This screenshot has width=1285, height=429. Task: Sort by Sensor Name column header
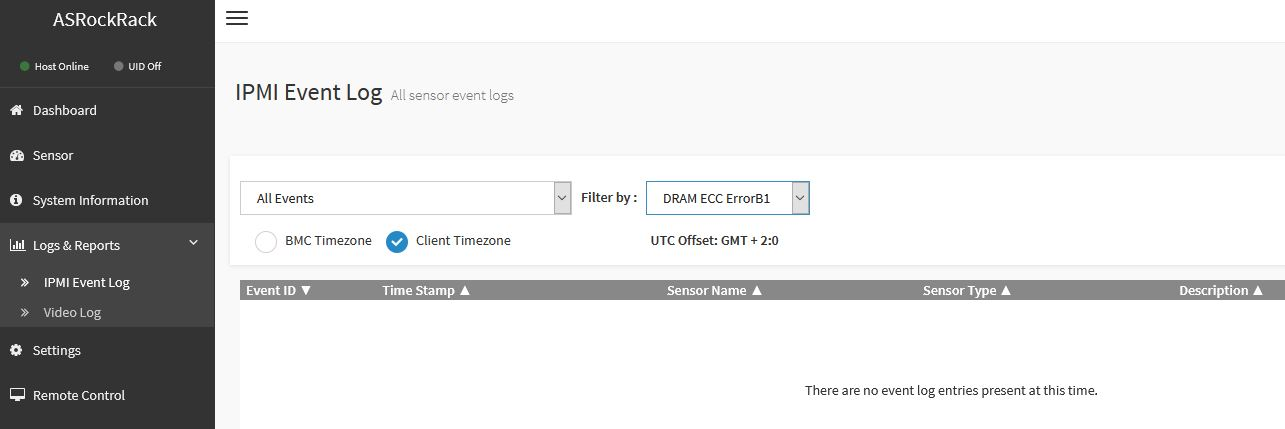[715, 291]
